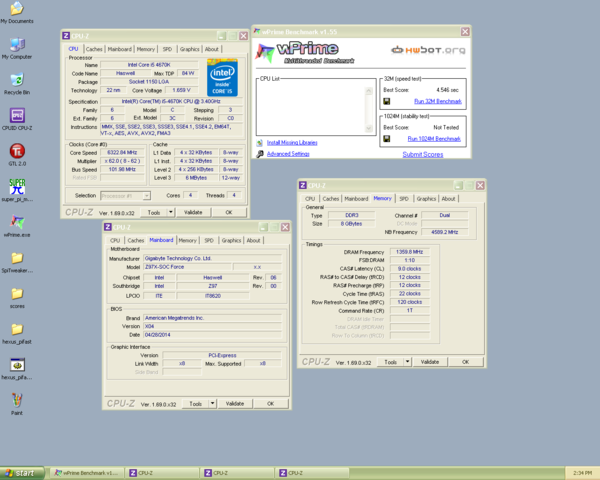Click the Z97X-SOC Force model field
The width and height of the screenshot is (600, 480).
(x=187, y=267)
